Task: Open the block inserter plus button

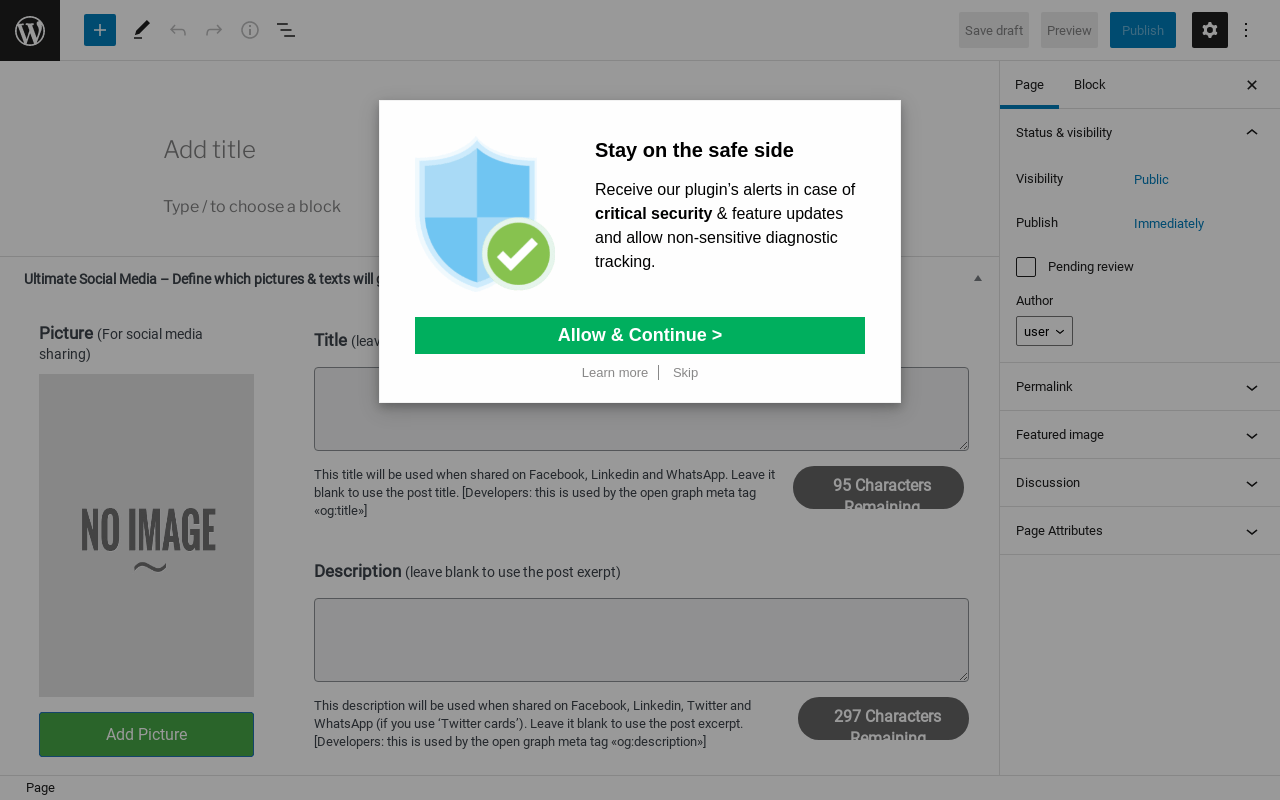Action: pos(100,30)
